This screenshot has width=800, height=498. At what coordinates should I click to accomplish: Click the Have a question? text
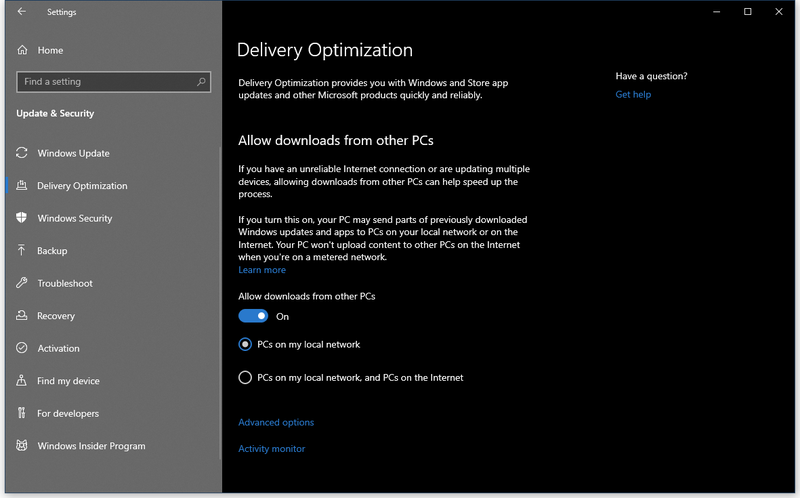coord(651,76)
